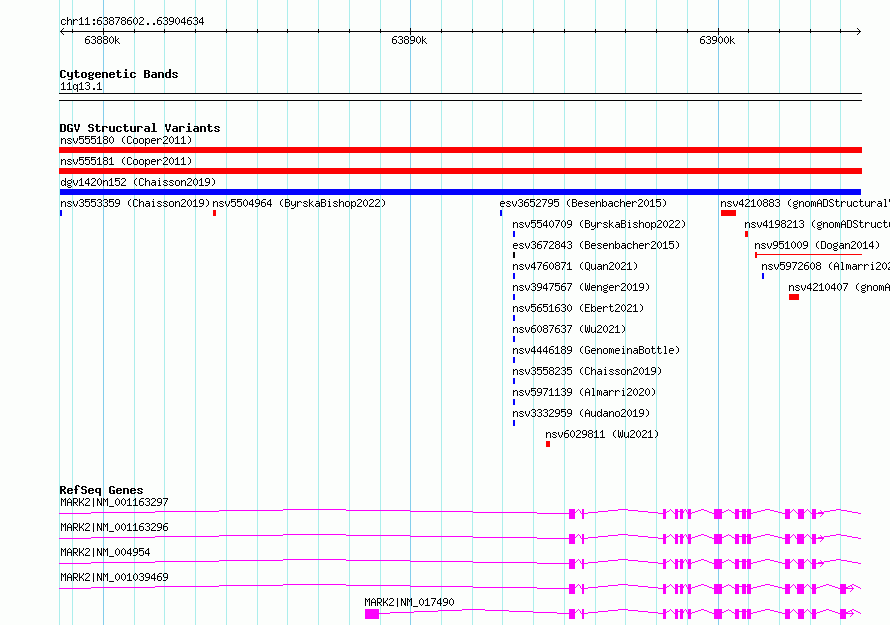This screenshot has height=625, width=890.
Task: Open transcript MARK2|NM_001163297 label
Action: 114,502
